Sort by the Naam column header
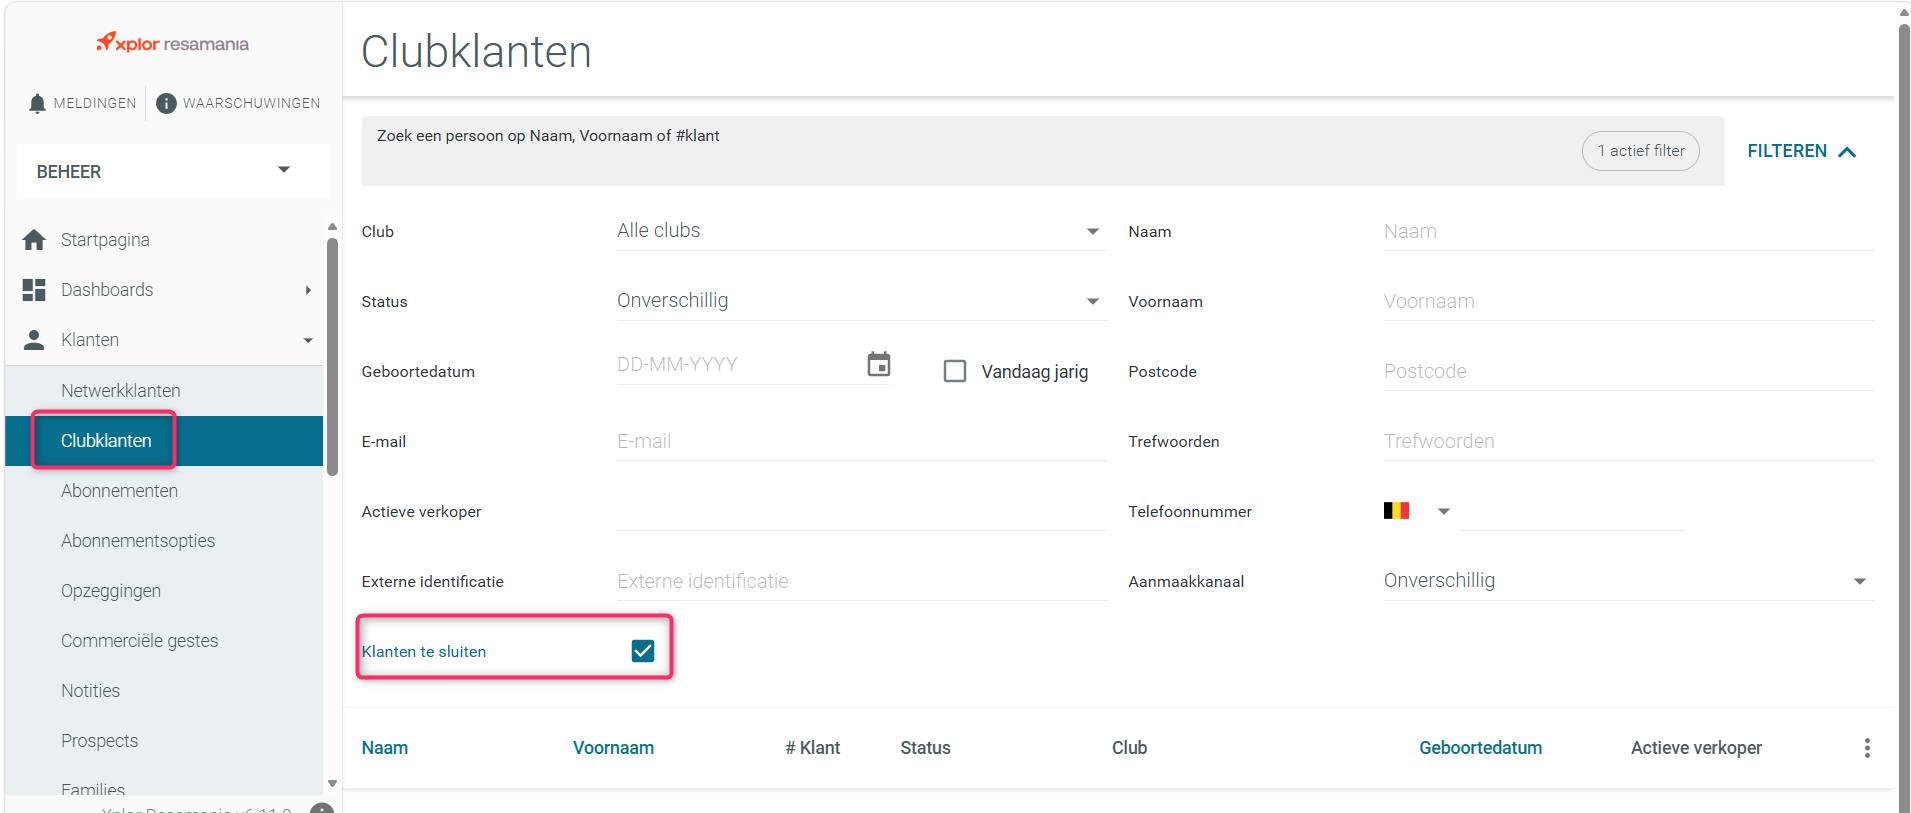The height and width of the screenshot is (813, 1911). click(x=385, y=748)
